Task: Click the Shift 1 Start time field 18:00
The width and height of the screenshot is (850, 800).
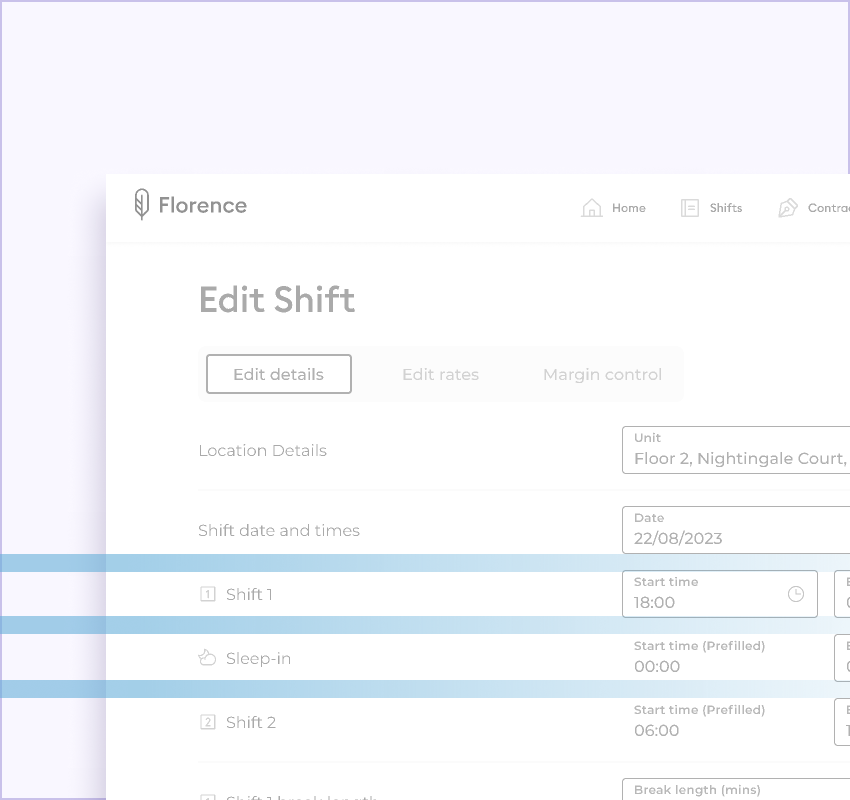Action: tap(720, 594)
